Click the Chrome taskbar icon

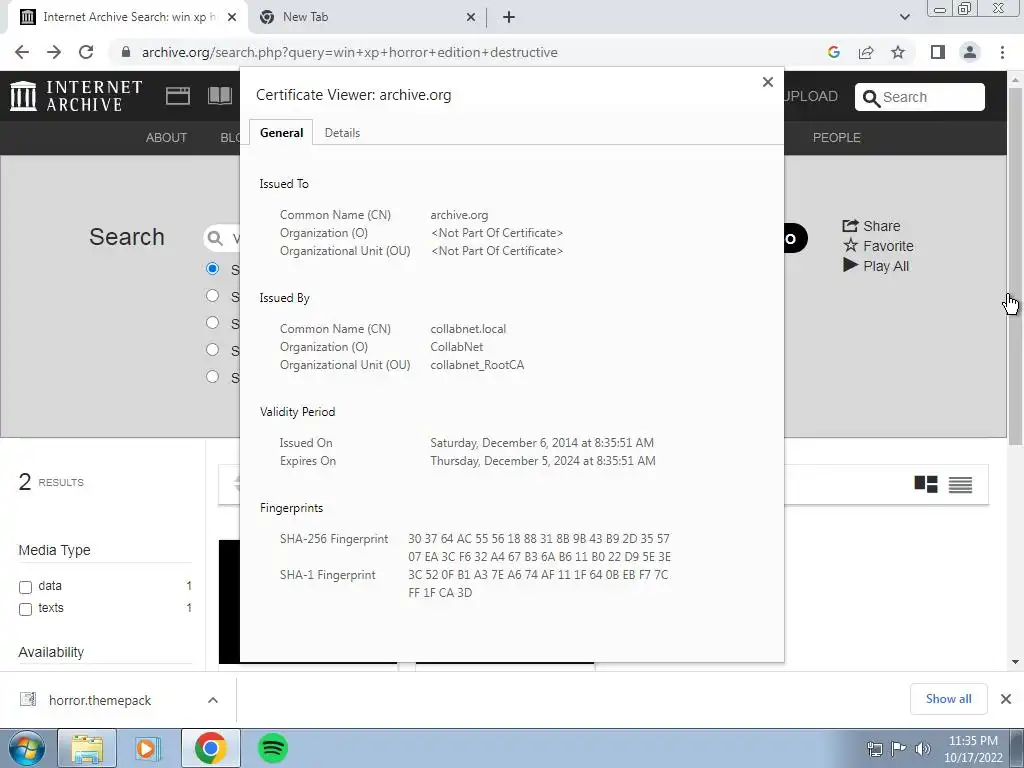210,748
